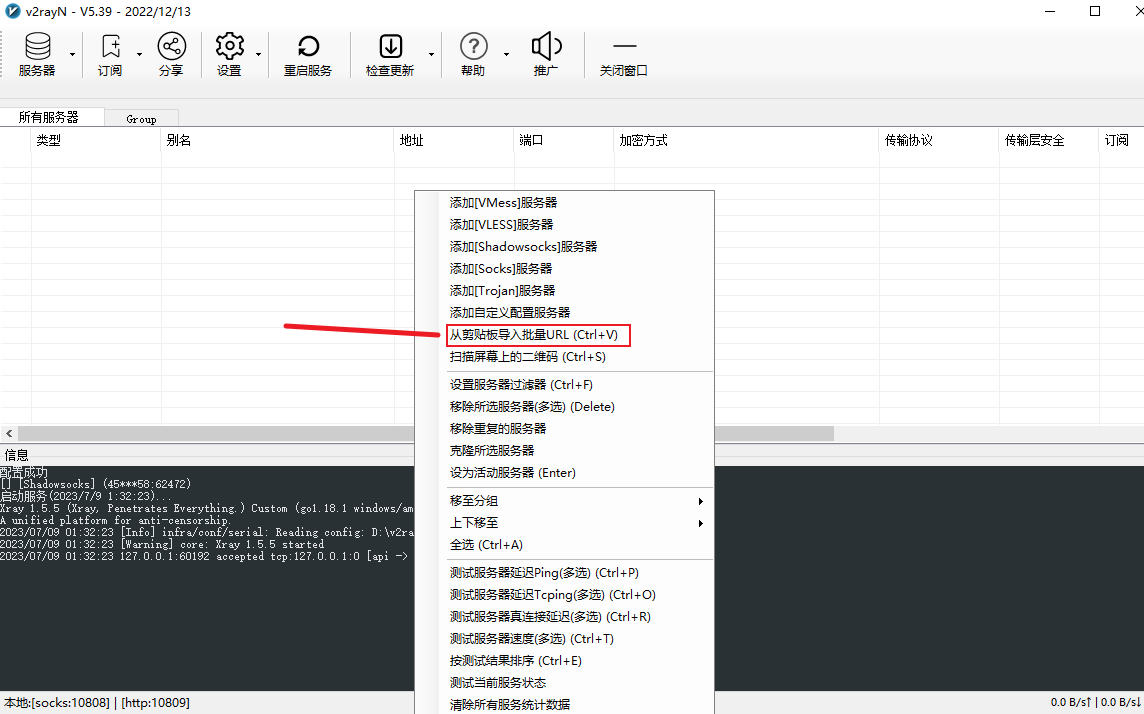
Task: Click the [http:10809] status bar text
Action: pyautogui.click(x=155, y=703)
